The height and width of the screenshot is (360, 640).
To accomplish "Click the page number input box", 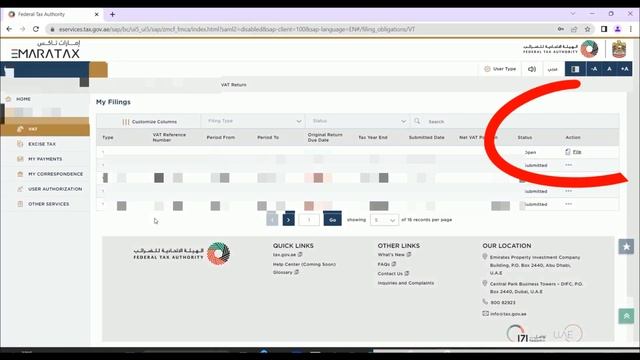I will click(x=309, y=220).
